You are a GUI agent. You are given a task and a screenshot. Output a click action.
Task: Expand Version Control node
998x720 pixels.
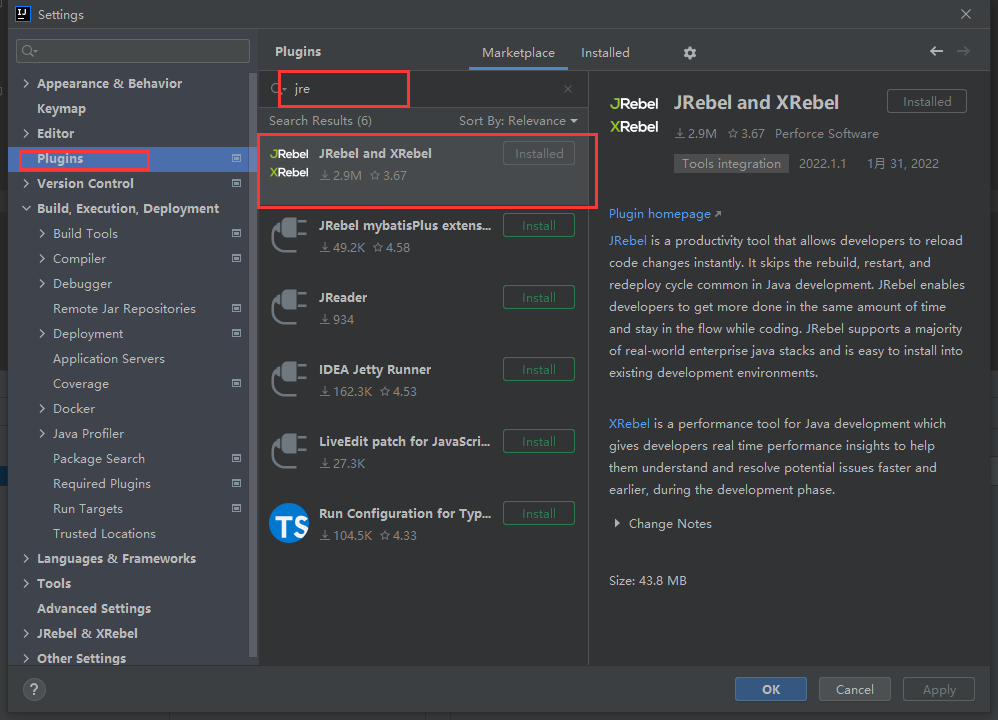[26, 183]
